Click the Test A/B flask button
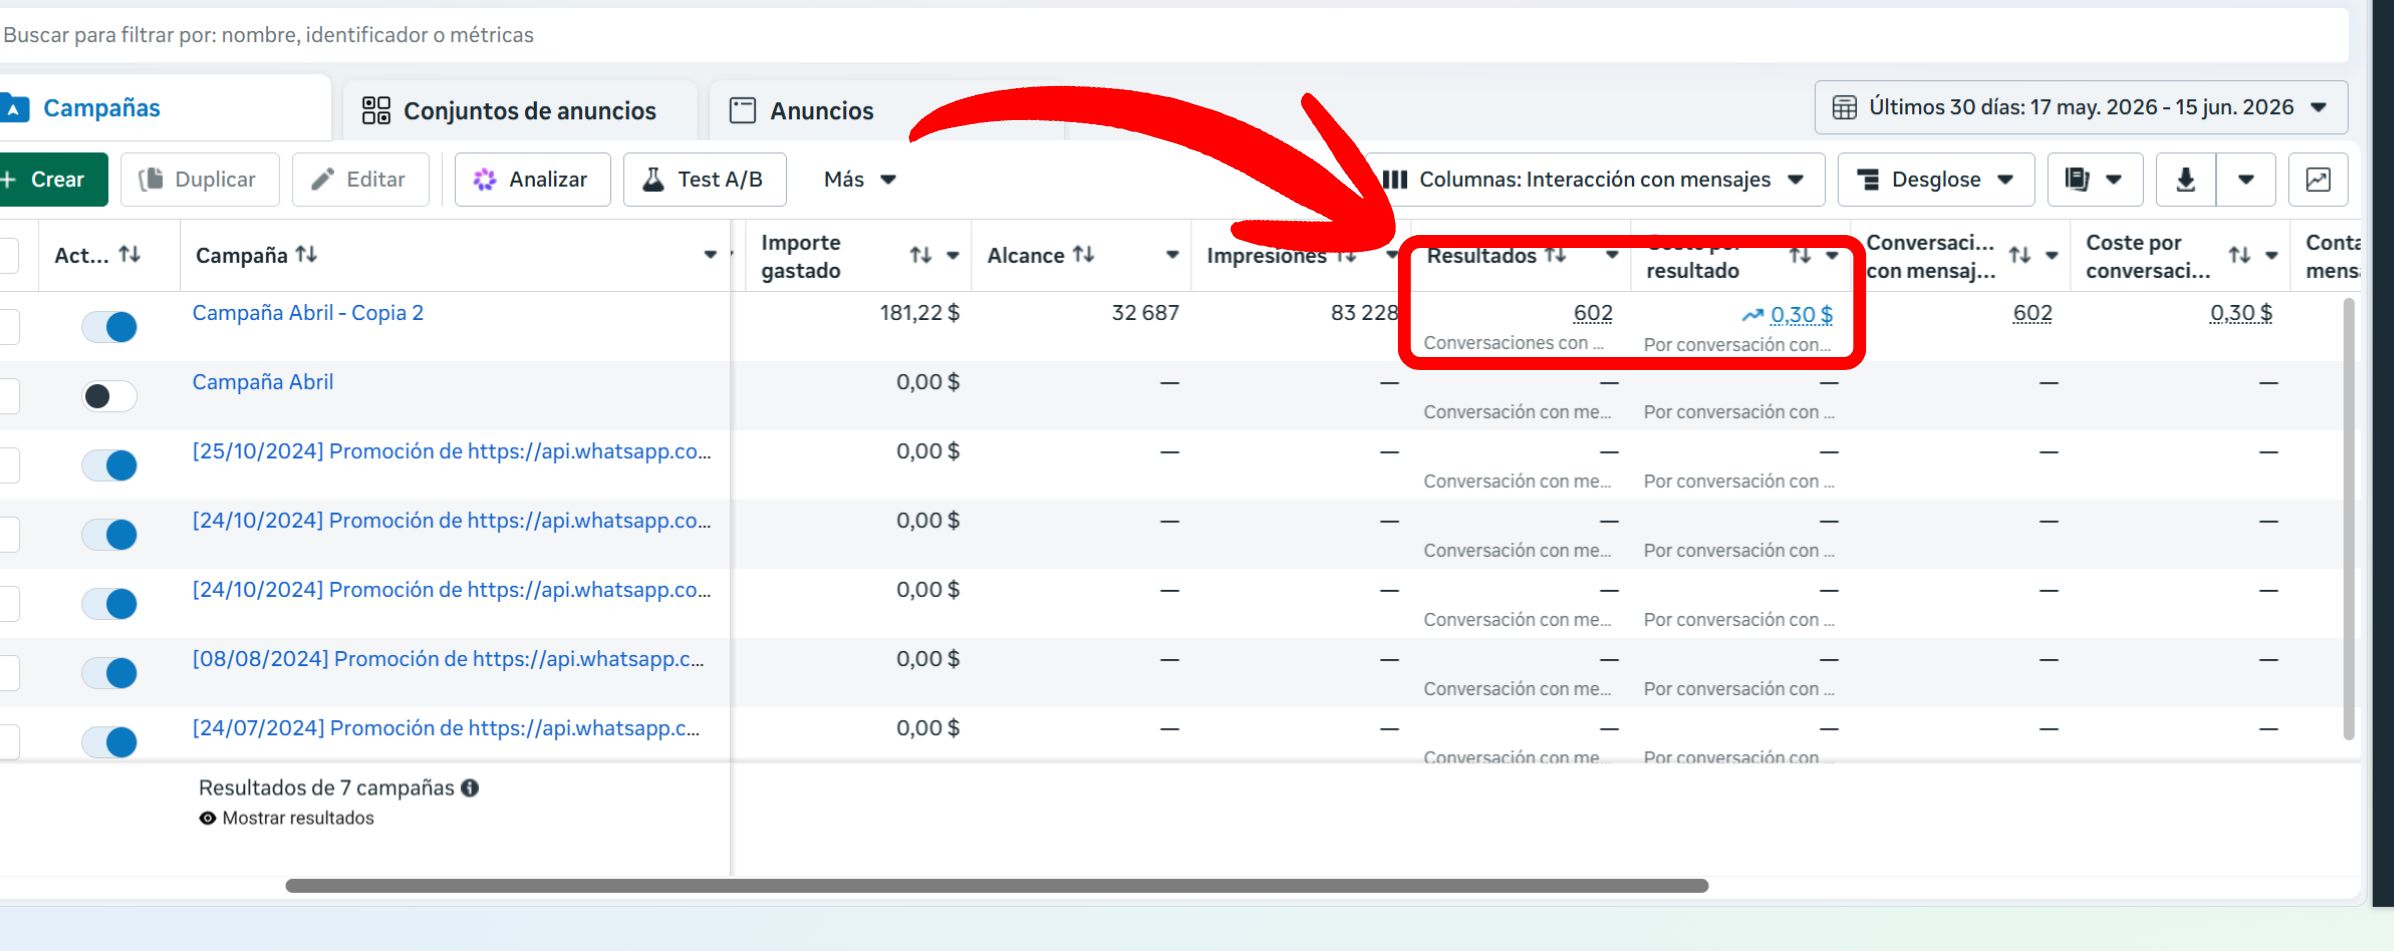The height and width of the screenshot is (951, 2394). [x=704, y=179]
